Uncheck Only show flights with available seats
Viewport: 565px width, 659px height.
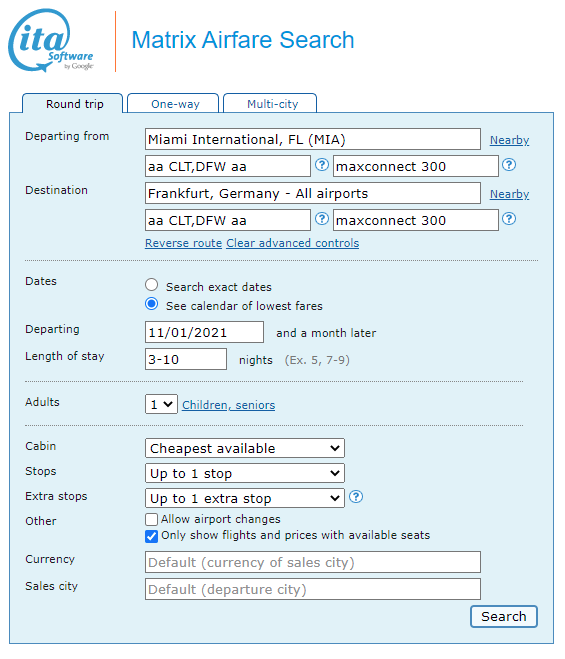point(151,536)
